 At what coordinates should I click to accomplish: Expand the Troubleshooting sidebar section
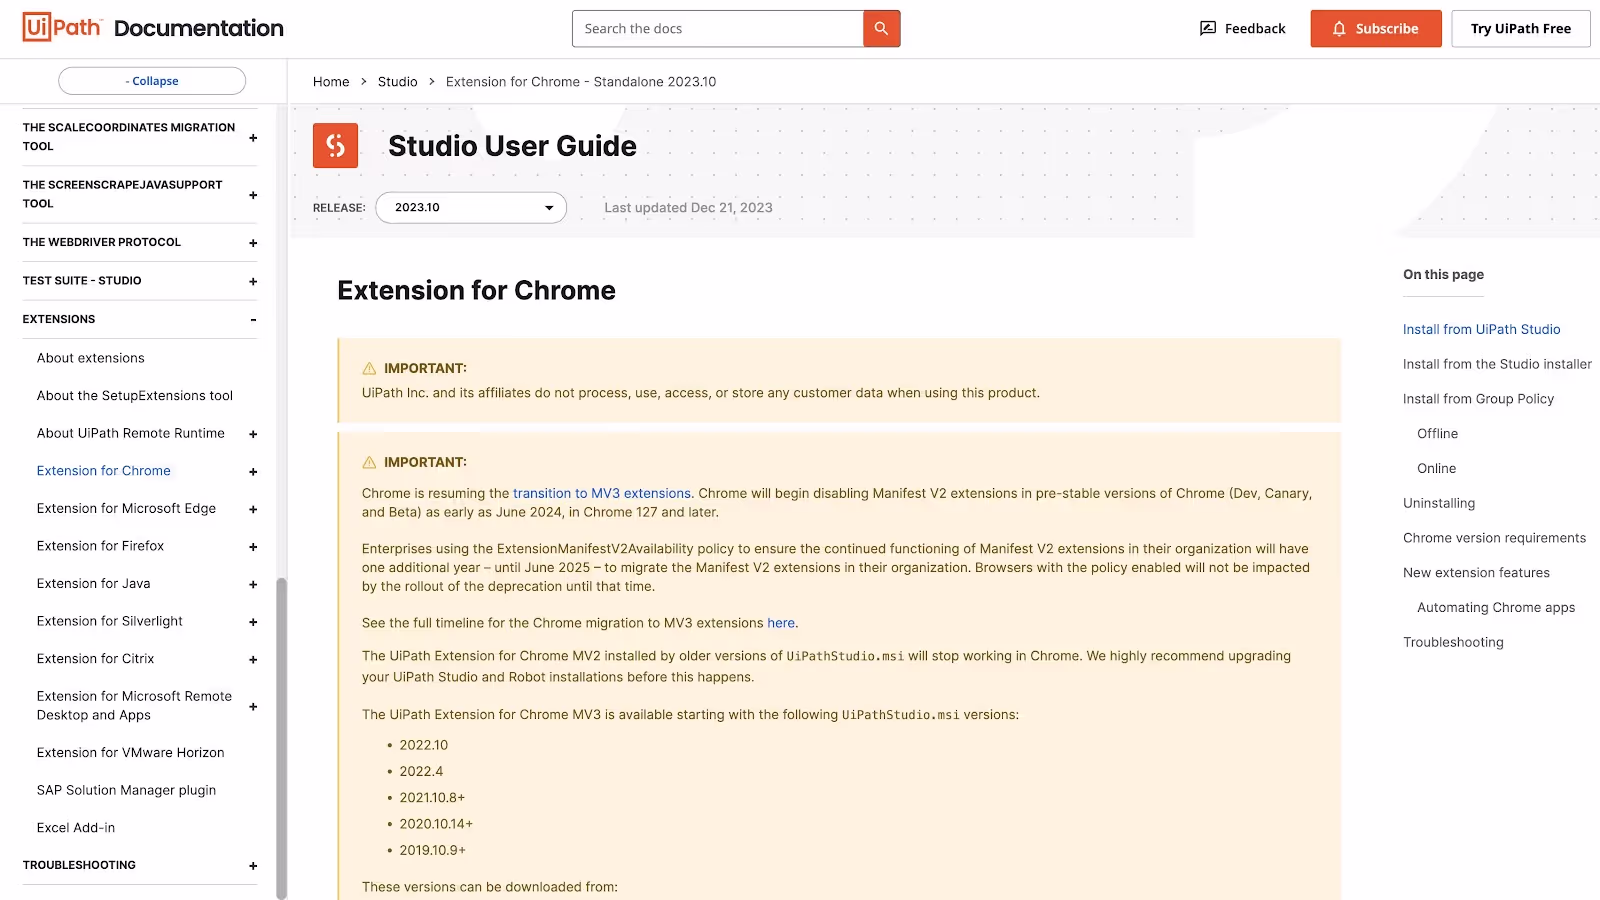[x=253, y=866]
